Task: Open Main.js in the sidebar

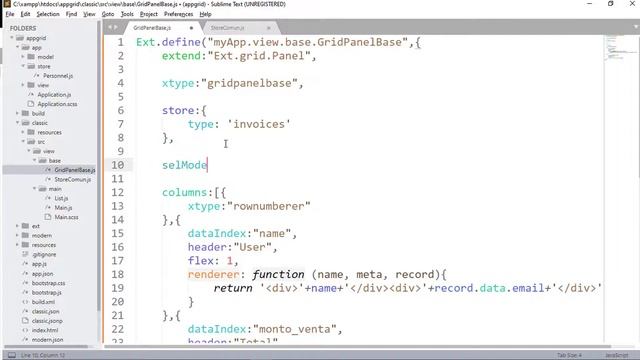Action: click(x=63, y=207)
